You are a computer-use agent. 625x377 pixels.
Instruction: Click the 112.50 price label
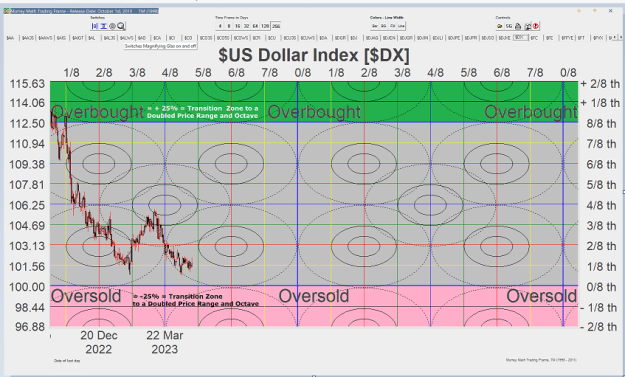tap(27, 124)
